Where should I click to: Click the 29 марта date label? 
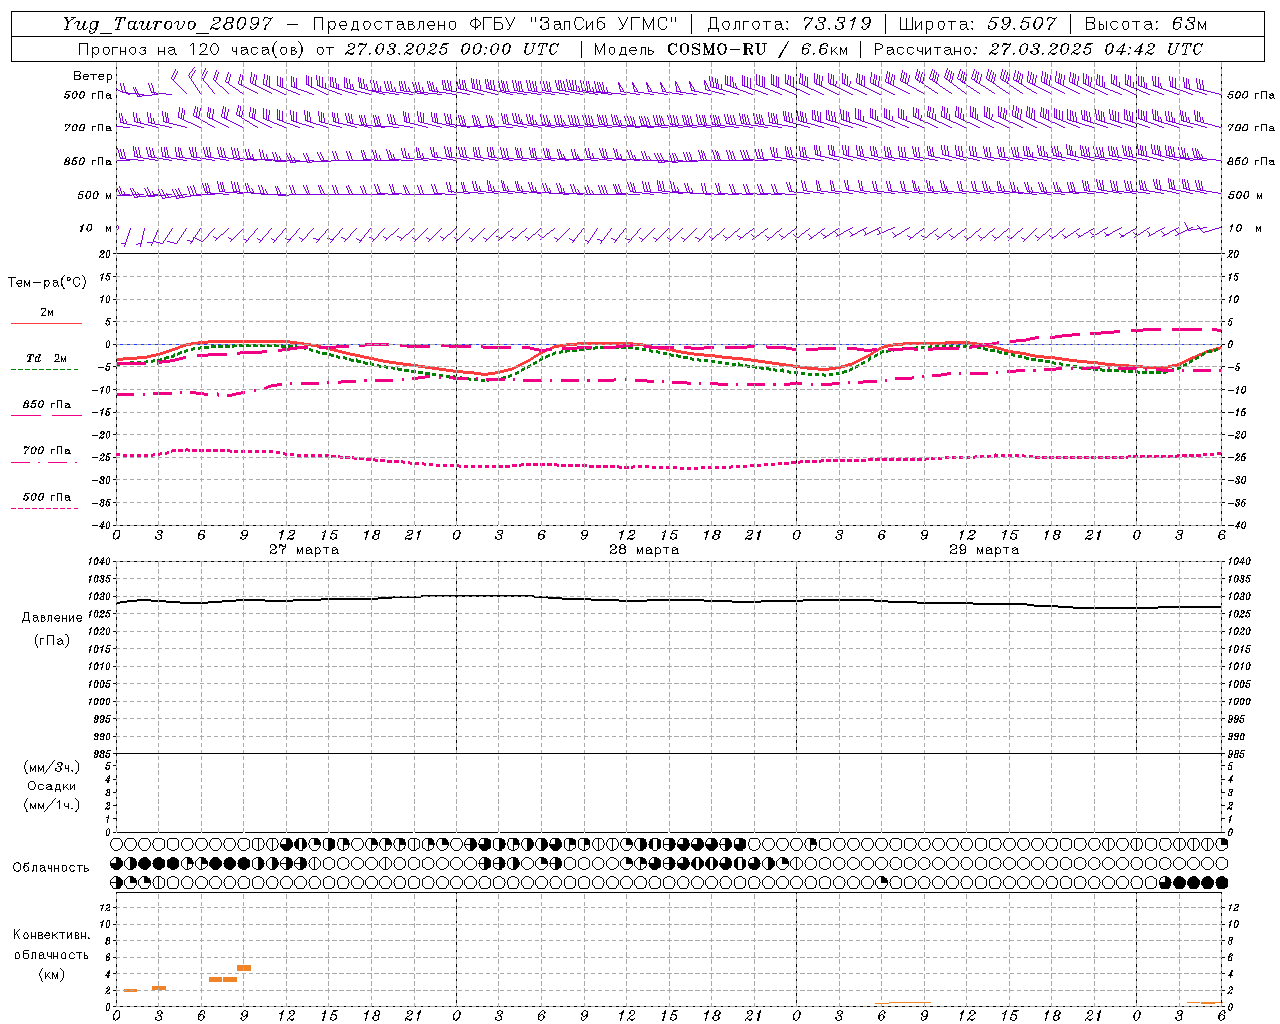click(x=984, y=550)
